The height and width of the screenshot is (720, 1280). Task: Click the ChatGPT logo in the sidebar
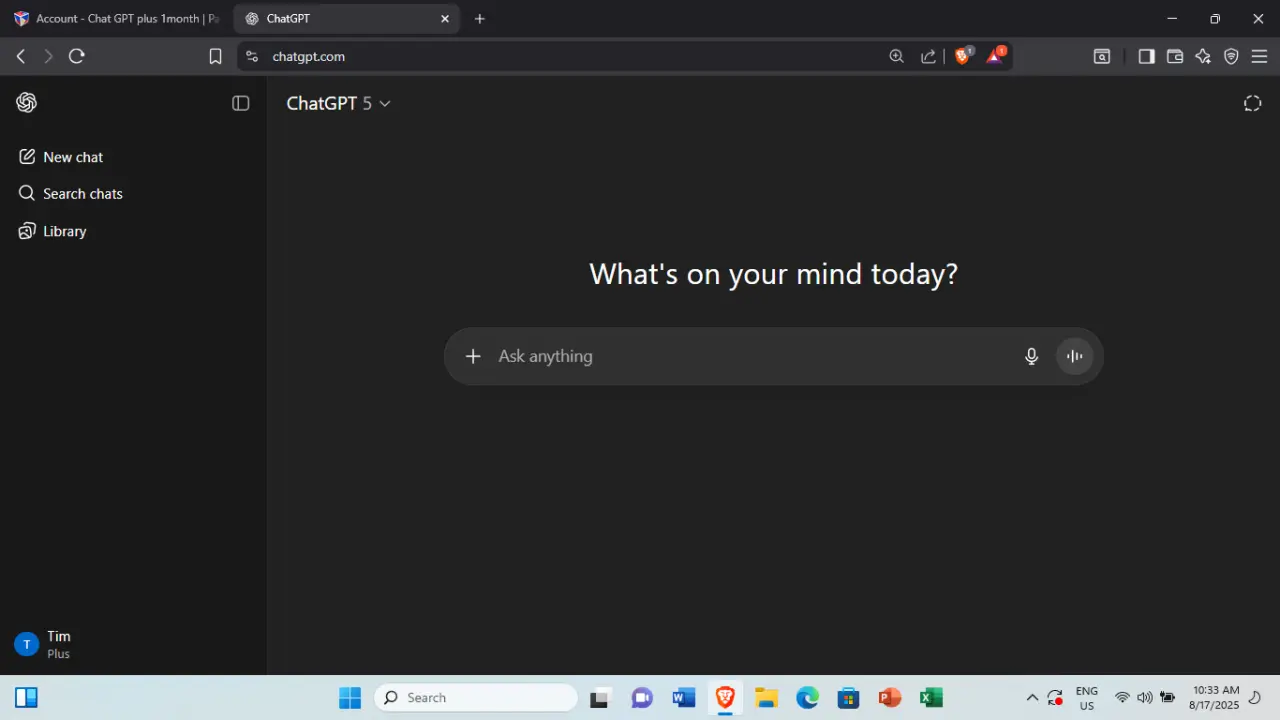pos(27,103)
